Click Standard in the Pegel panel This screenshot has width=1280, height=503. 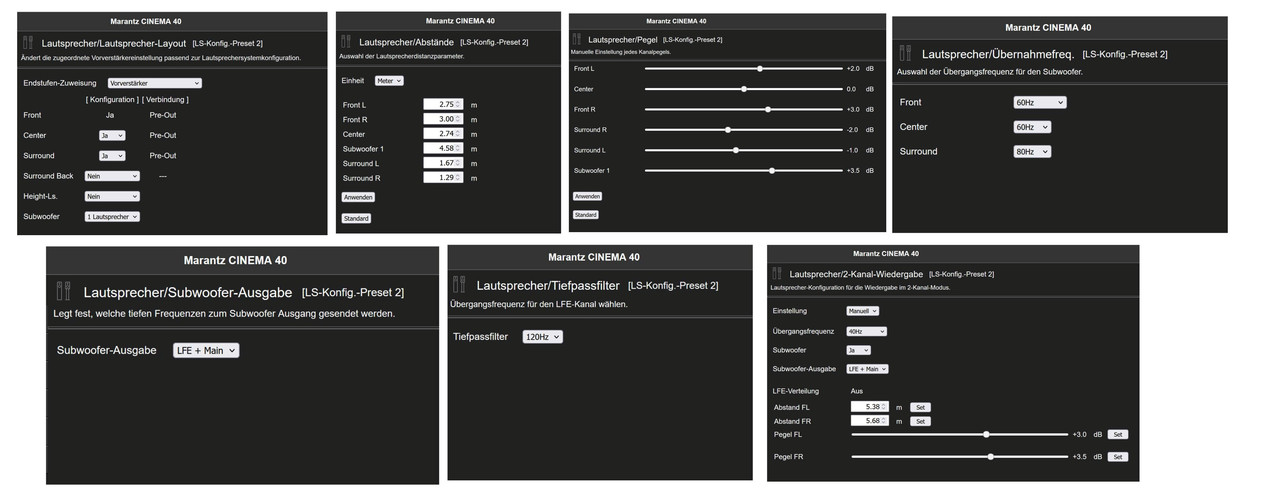click(x=585, y=215)
